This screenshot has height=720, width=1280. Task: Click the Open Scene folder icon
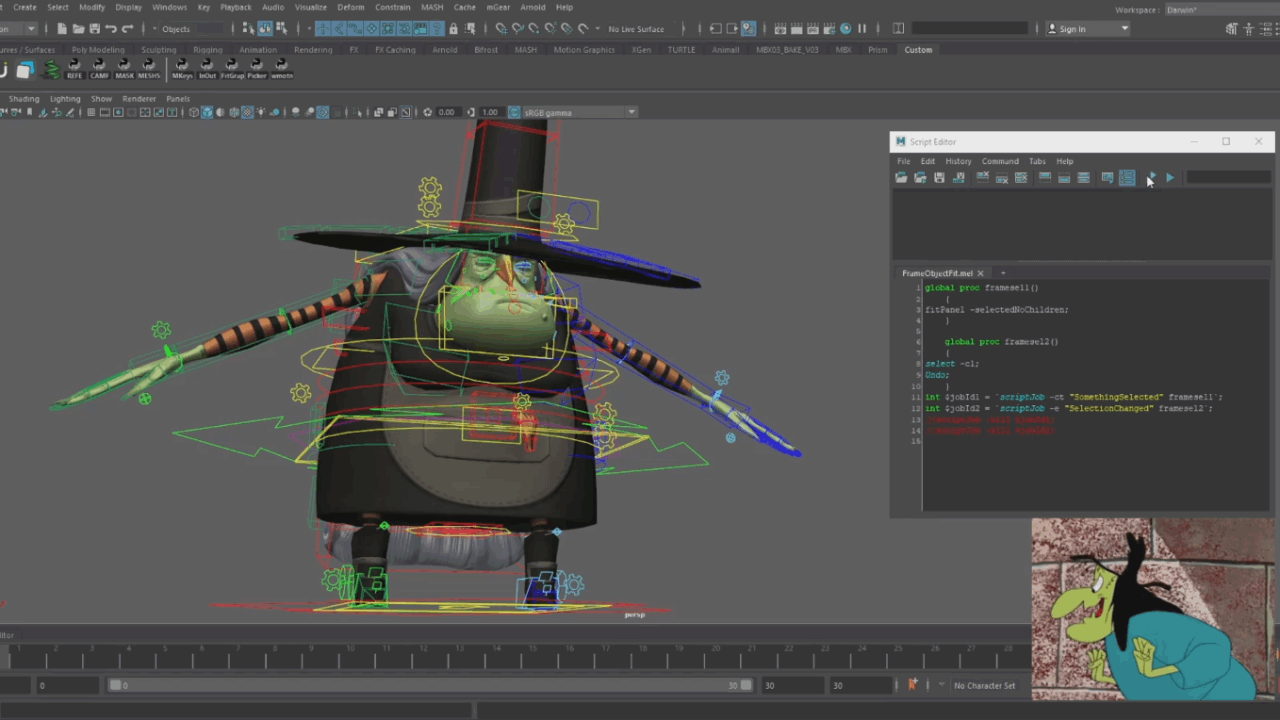point(78,29)
